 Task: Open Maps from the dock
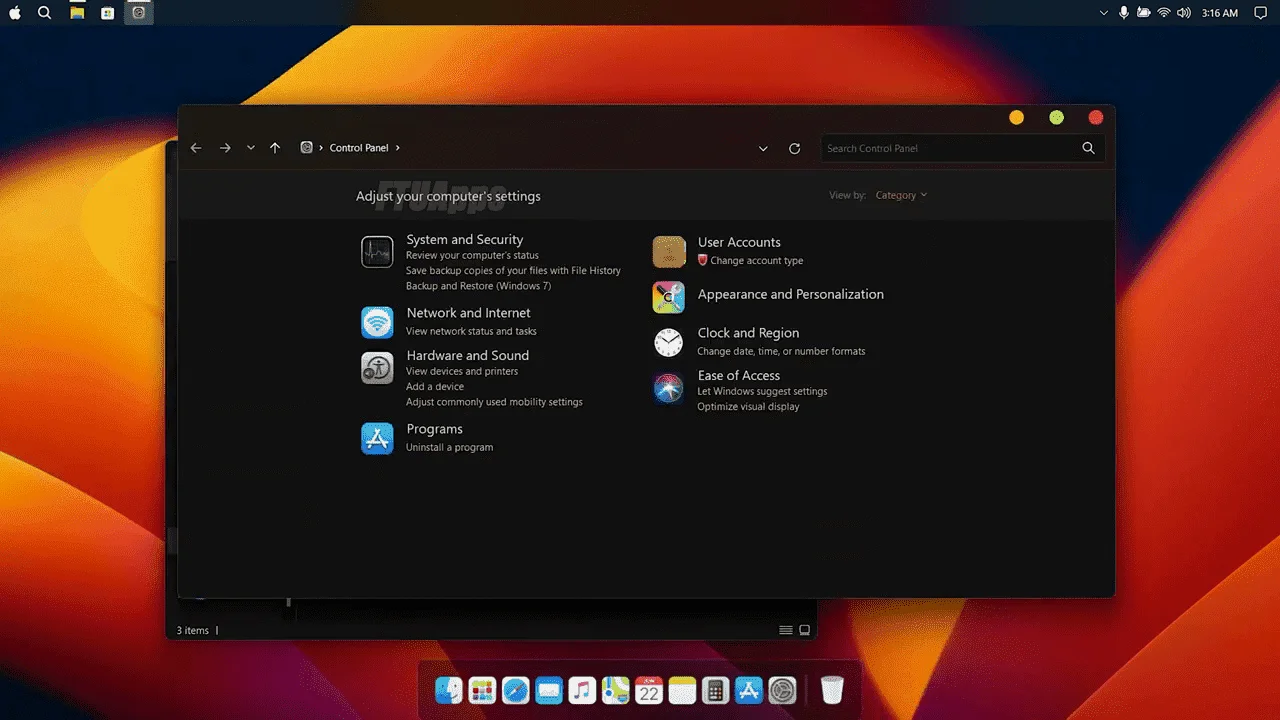click(x=615, y=690)
